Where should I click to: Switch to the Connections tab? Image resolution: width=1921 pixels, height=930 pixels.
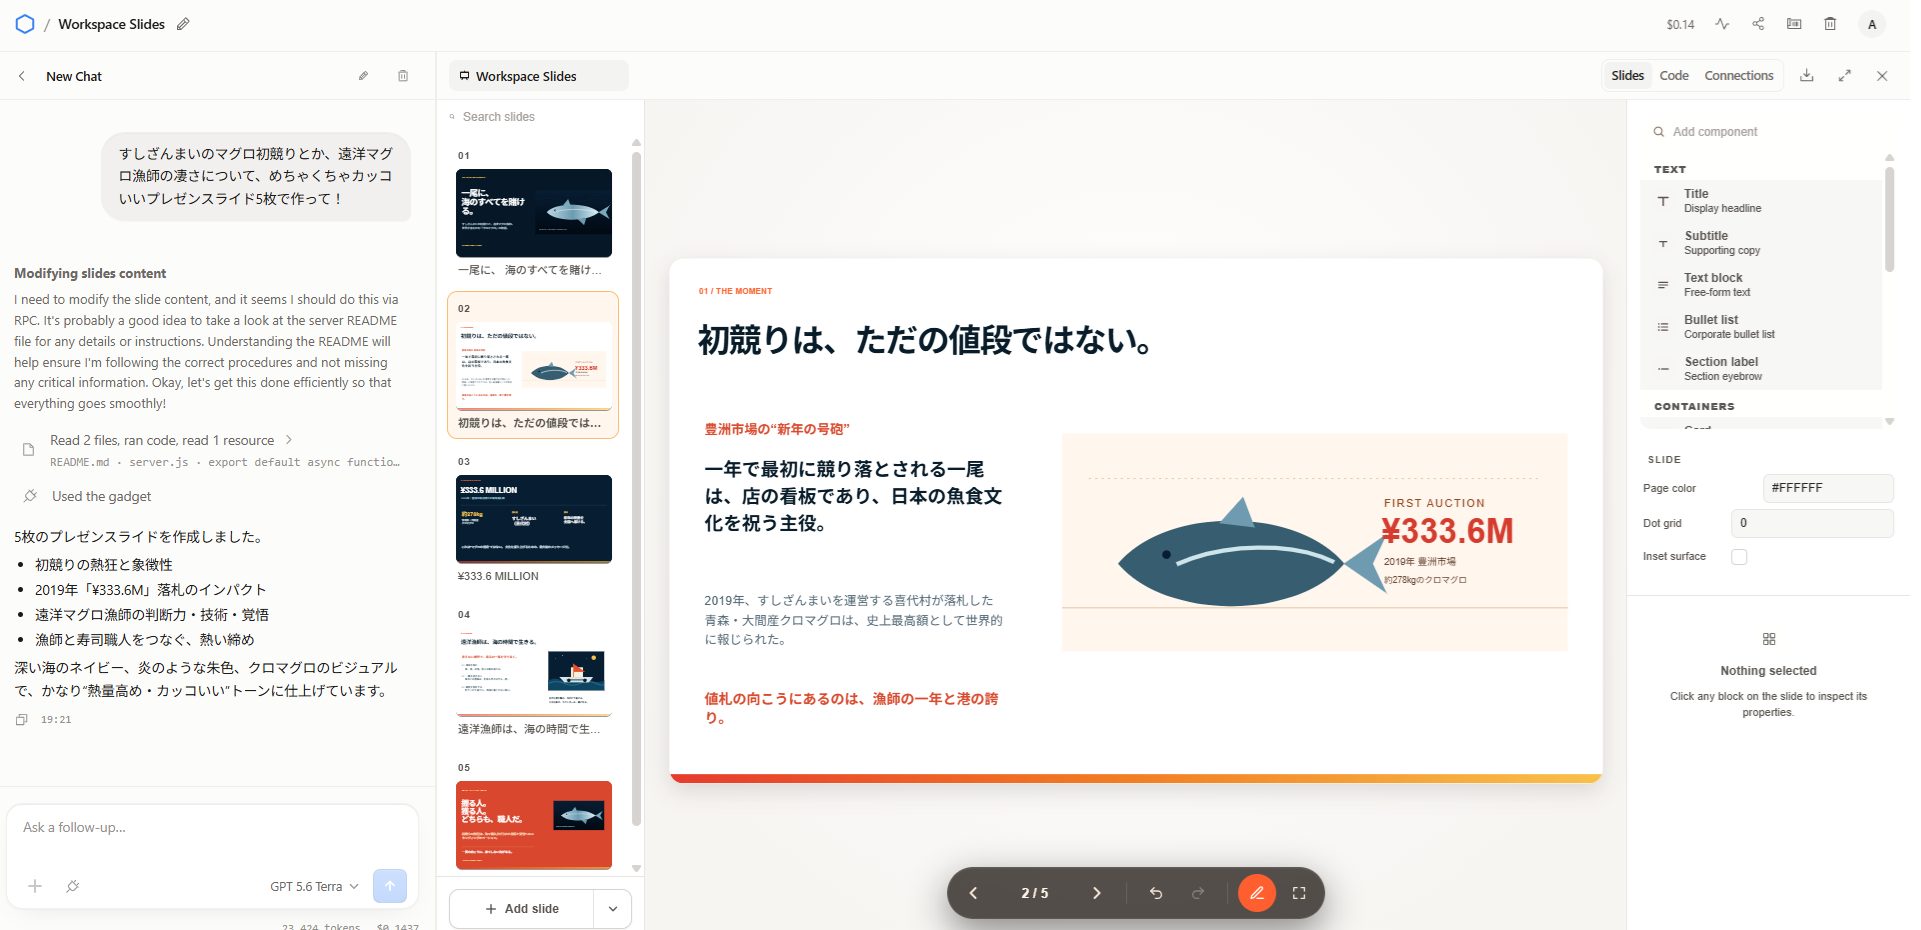click(1739, 76)
